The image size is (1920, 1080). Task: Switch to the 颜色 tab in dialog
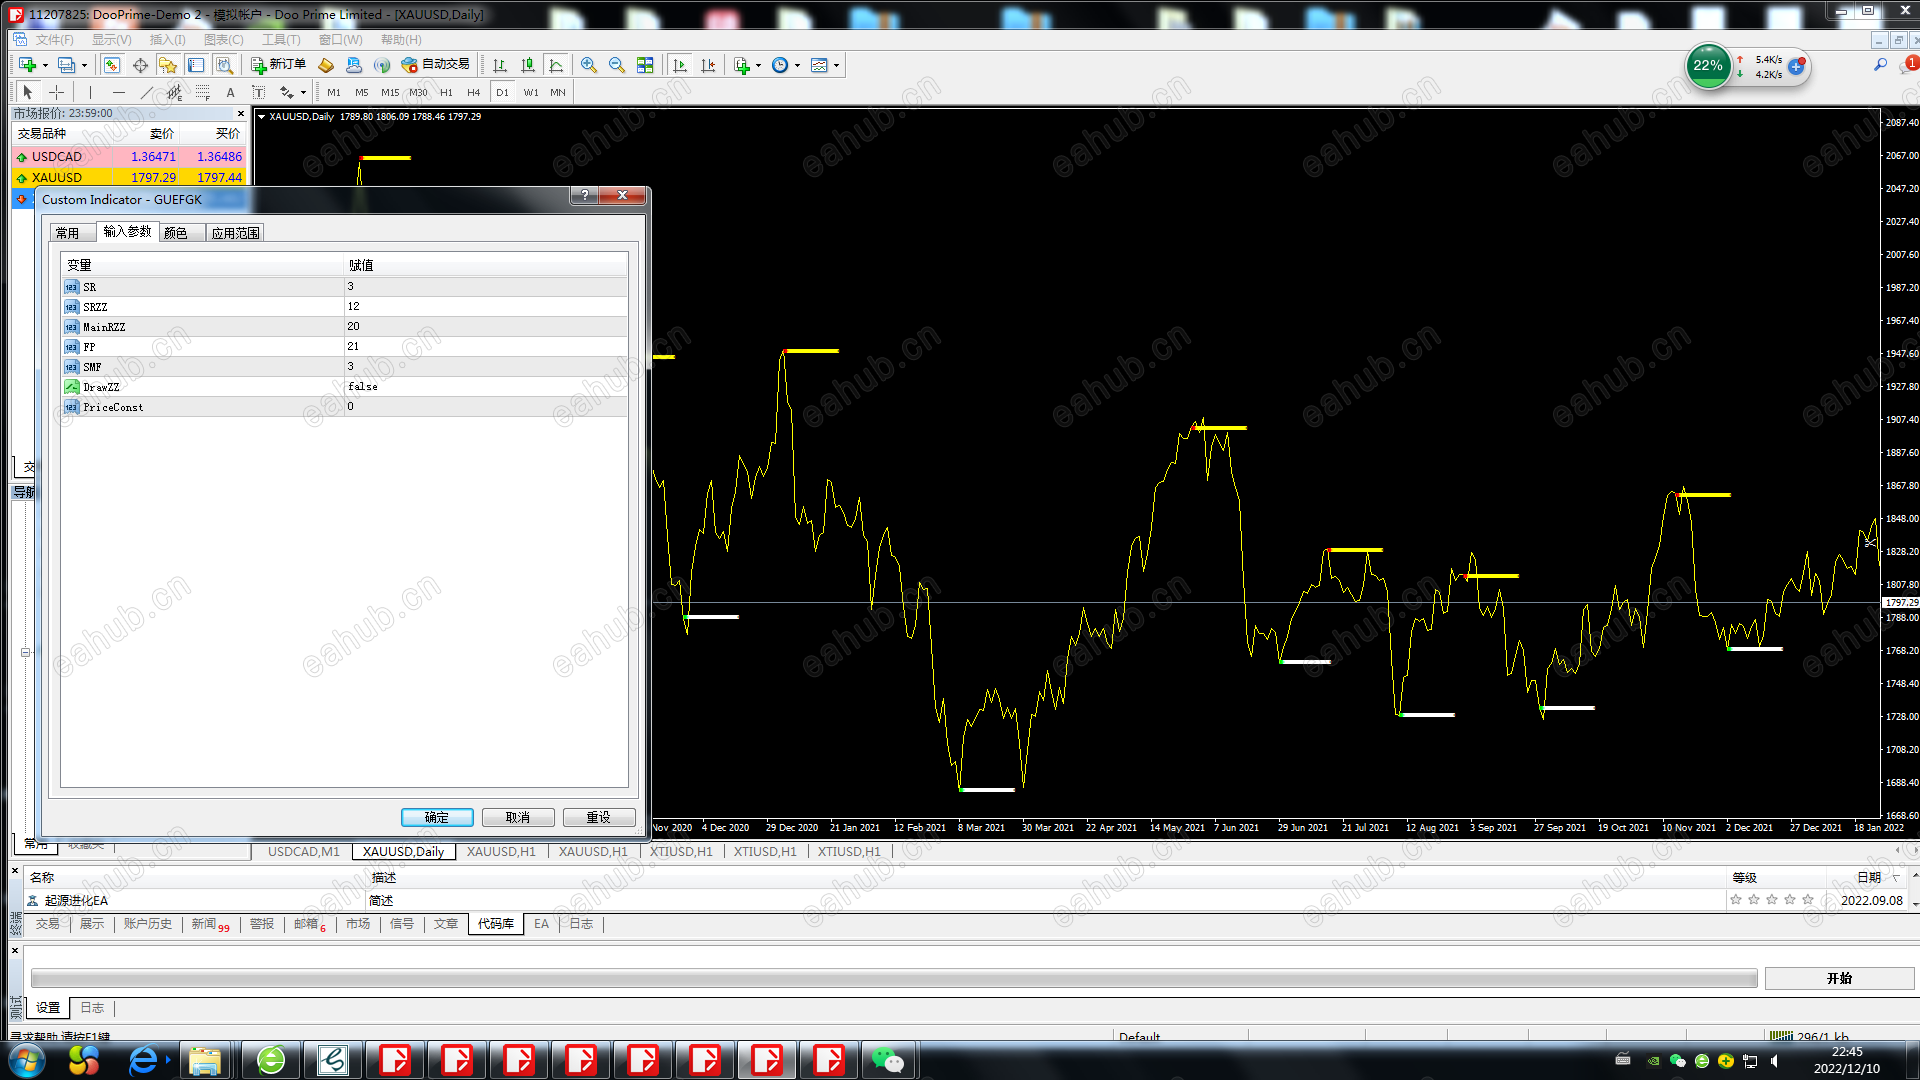(176, 233)
